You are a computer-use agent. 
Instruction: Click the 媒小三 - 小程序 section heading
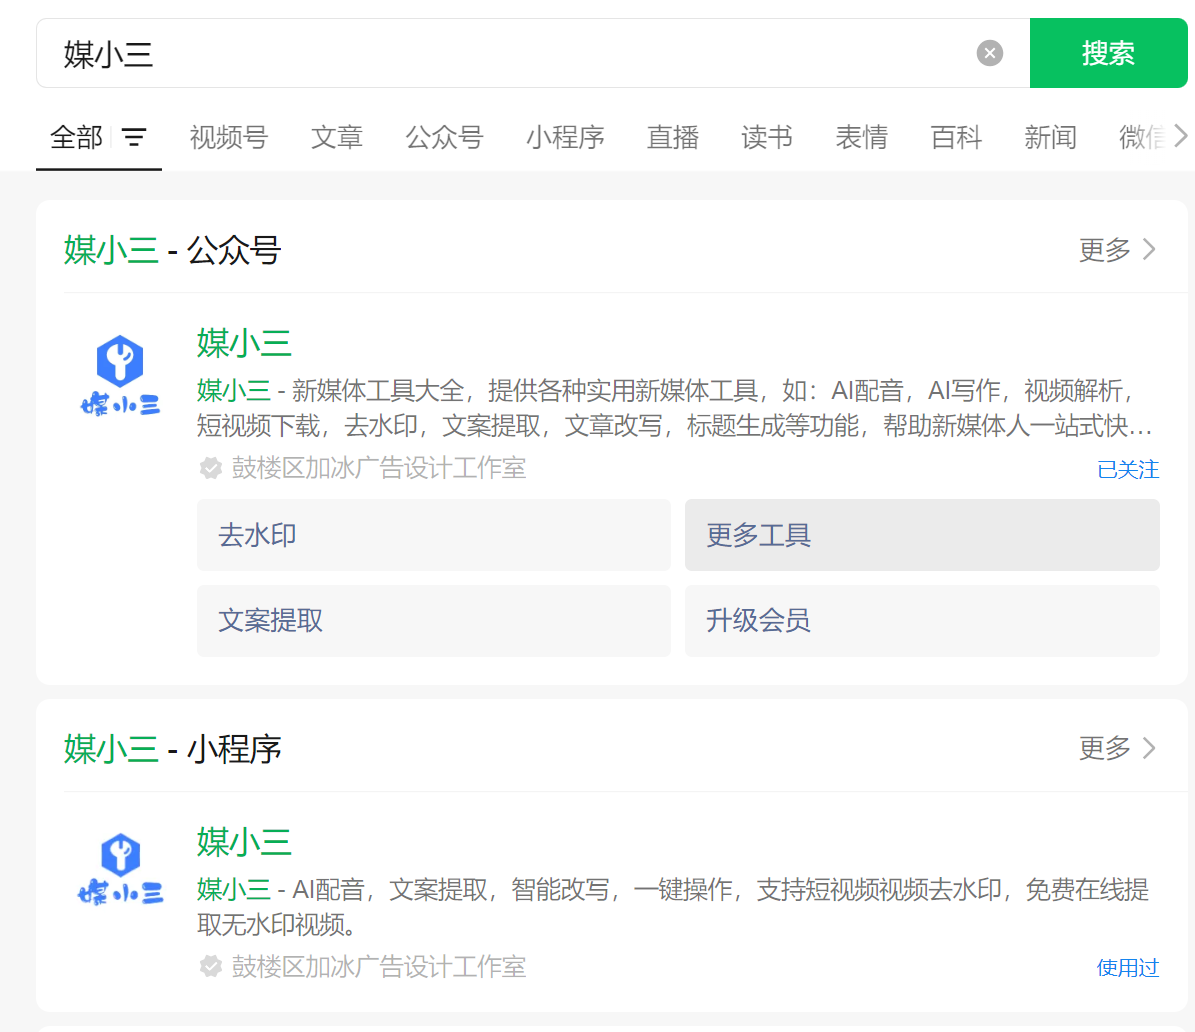[x=172, y=749]
